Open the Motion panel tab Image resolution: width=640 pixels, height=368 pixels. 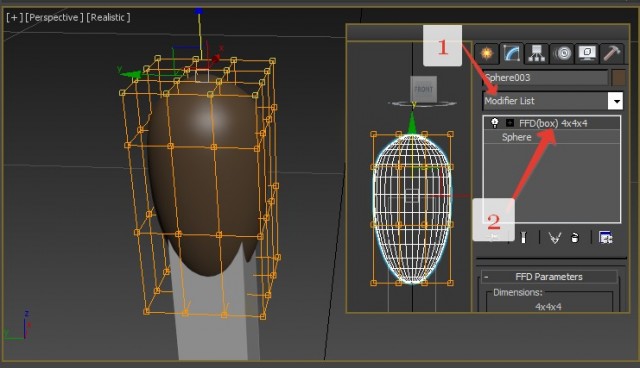coord(562,53)
